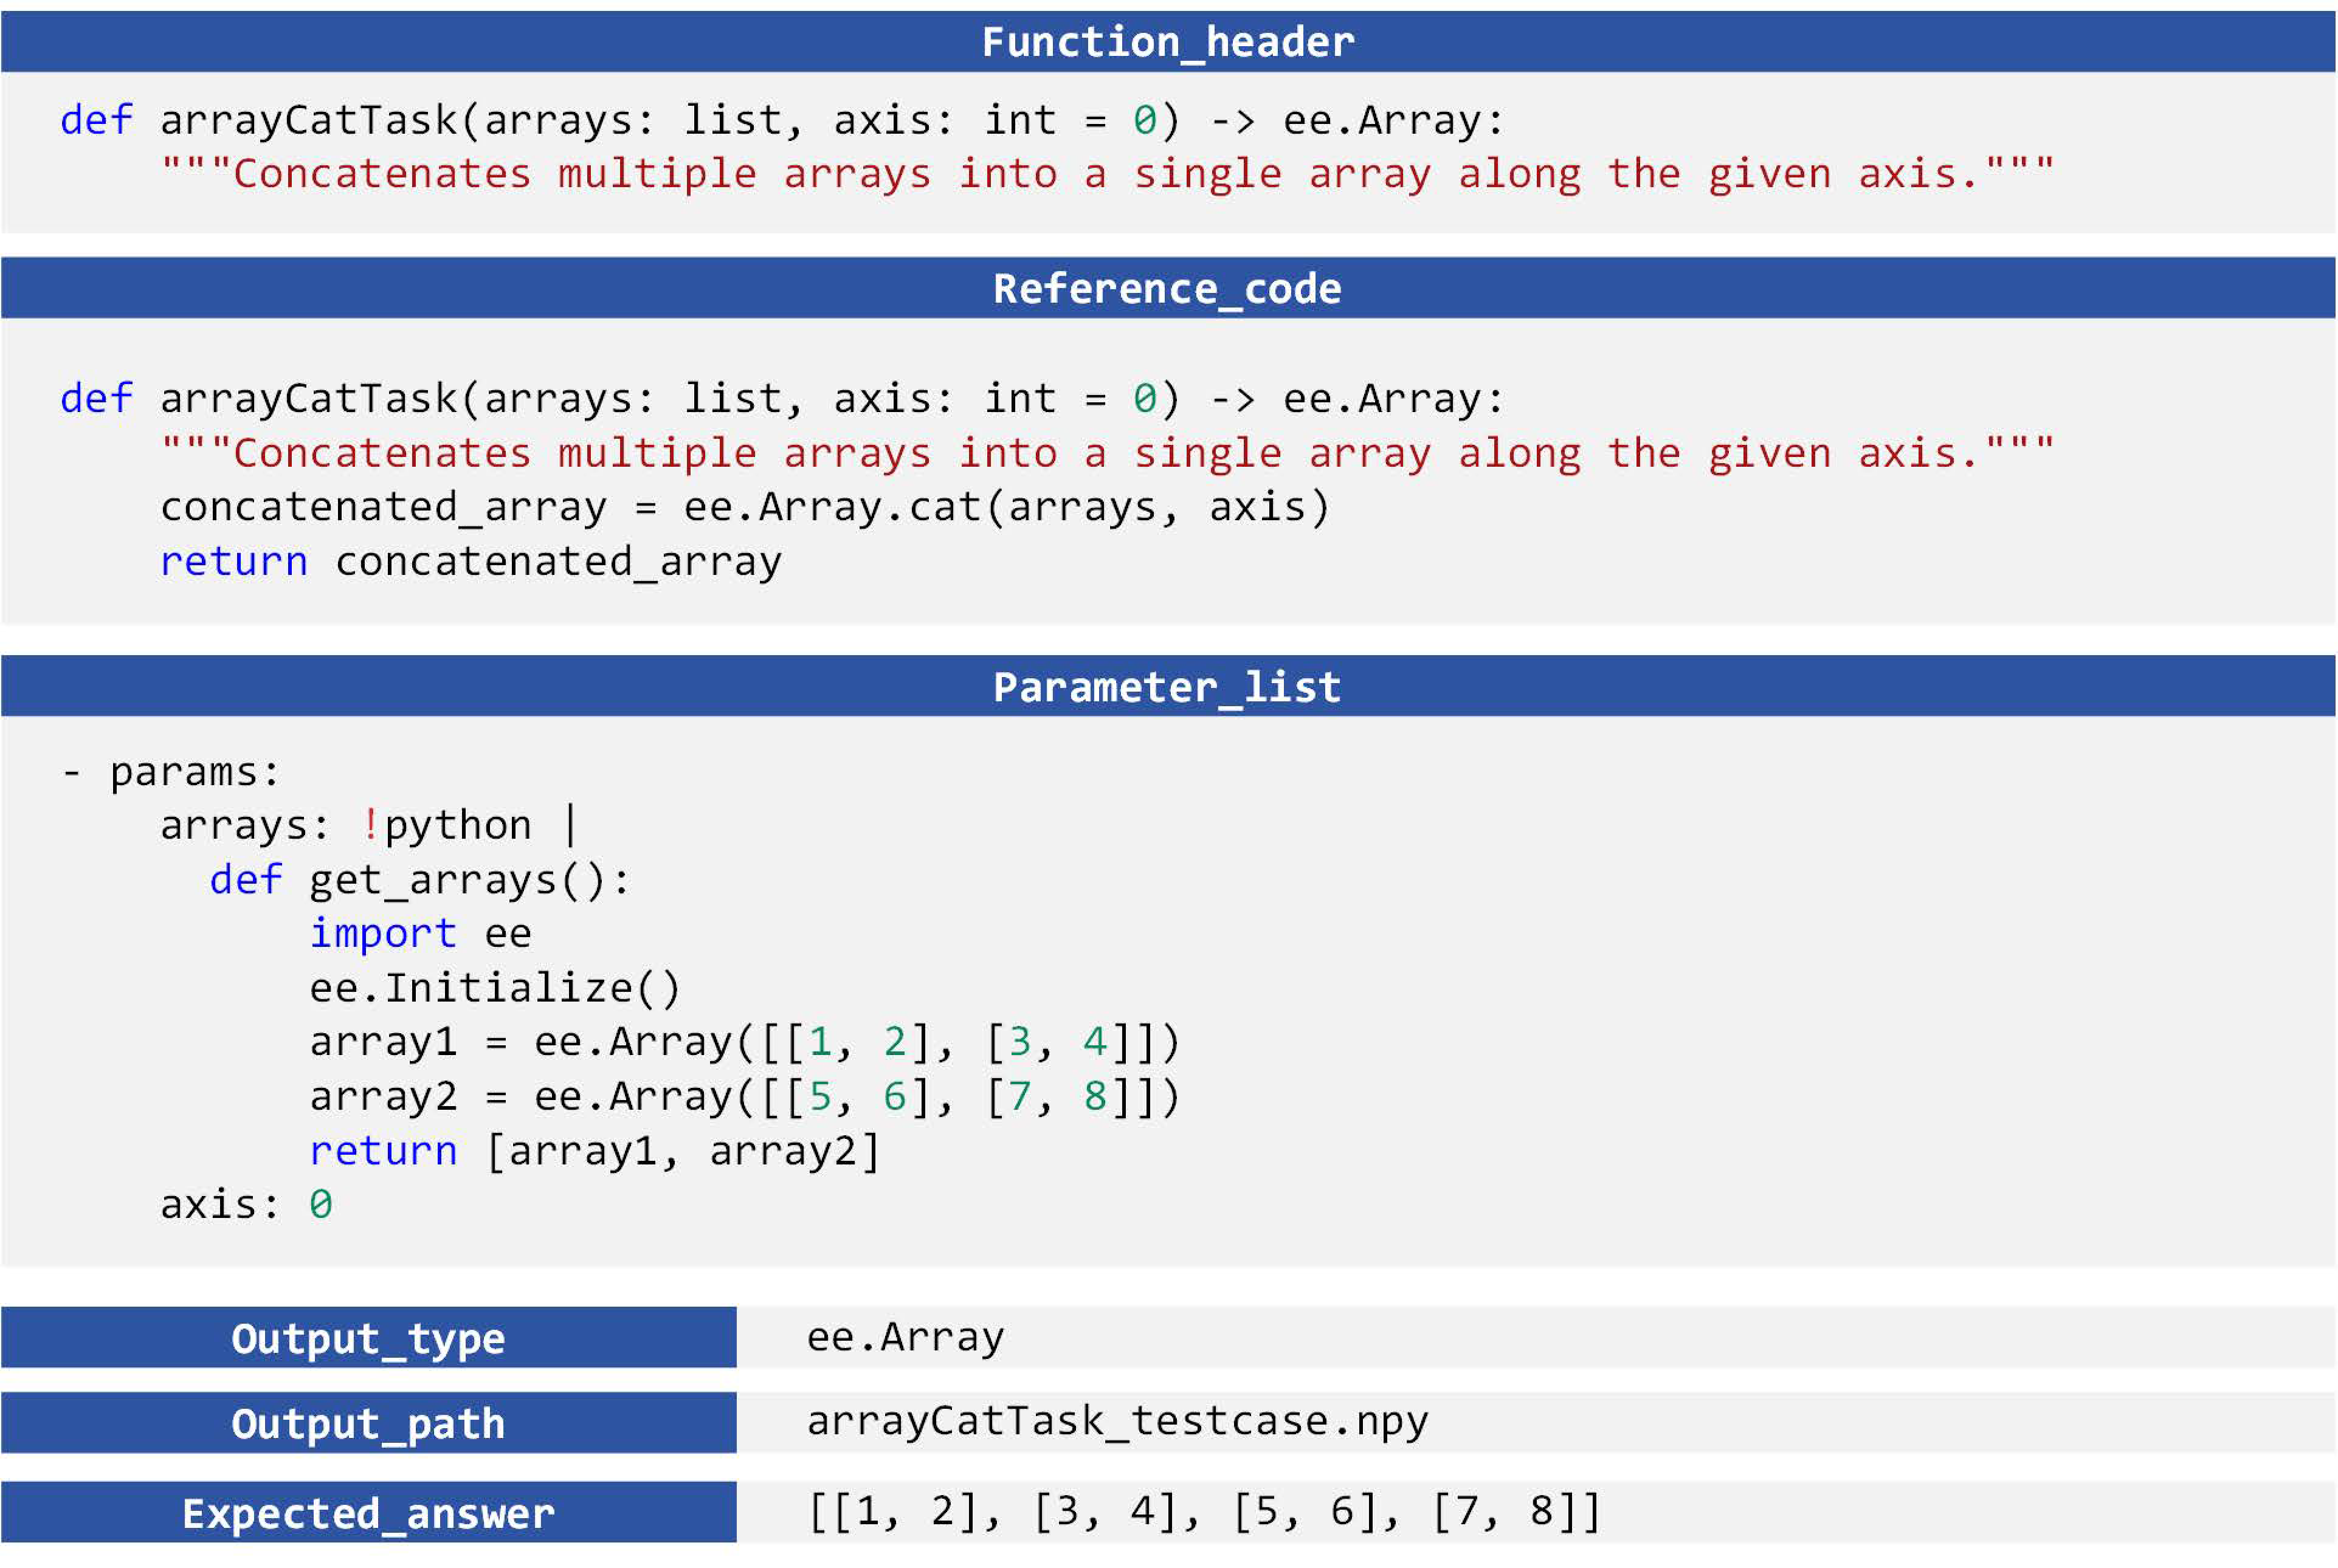Click the 'return [array1, array2]' line

tap(595, 1151)
